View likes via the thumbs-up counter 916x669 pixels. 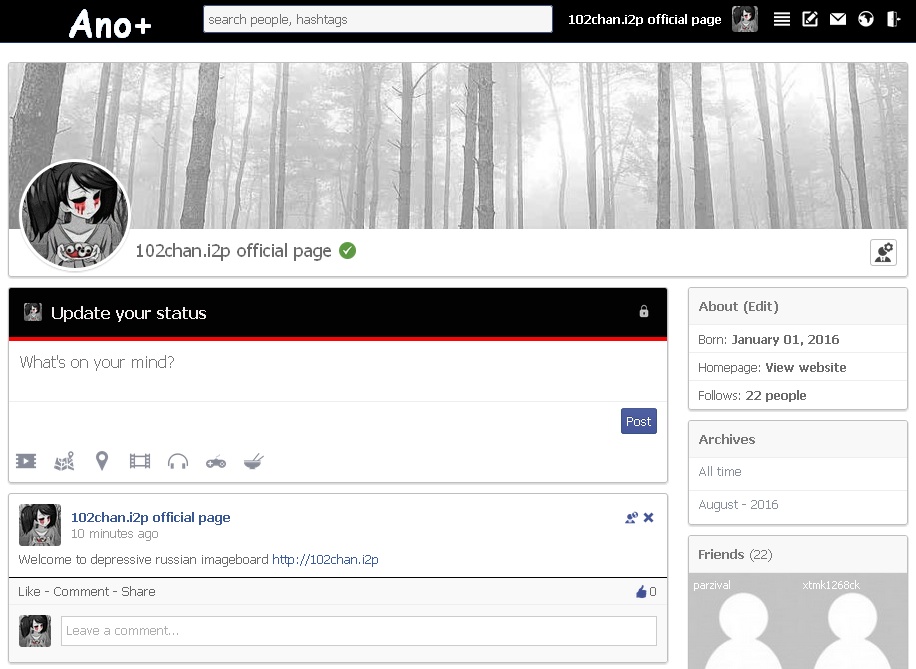[x=646, y=591]
